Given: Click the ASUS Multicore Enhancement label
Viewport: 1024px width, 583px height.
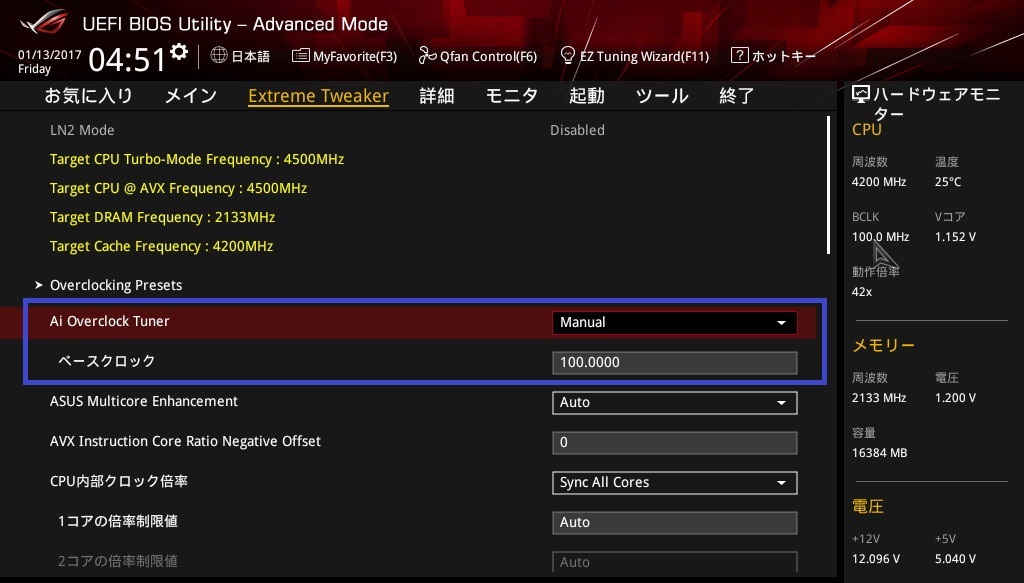Looking at the screenshot, I should tap(144, 402).
